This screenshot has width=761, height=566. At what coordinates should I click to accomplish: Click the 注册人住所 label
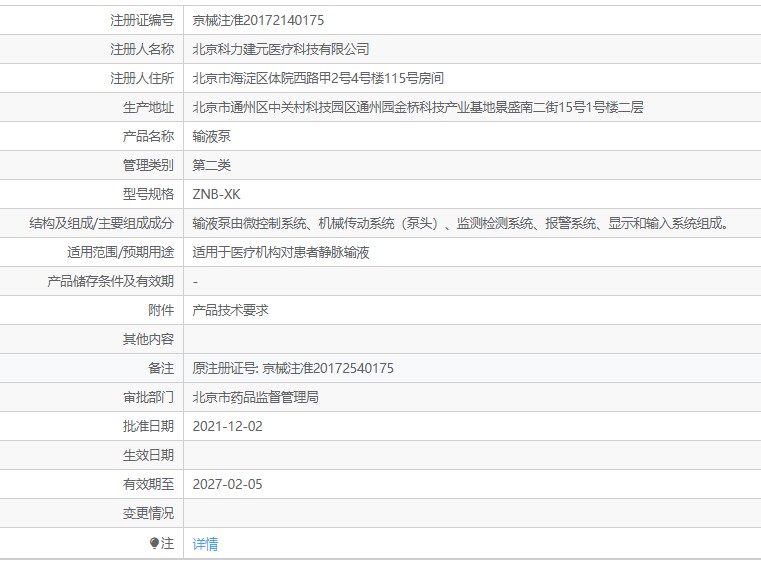(142, 78)
